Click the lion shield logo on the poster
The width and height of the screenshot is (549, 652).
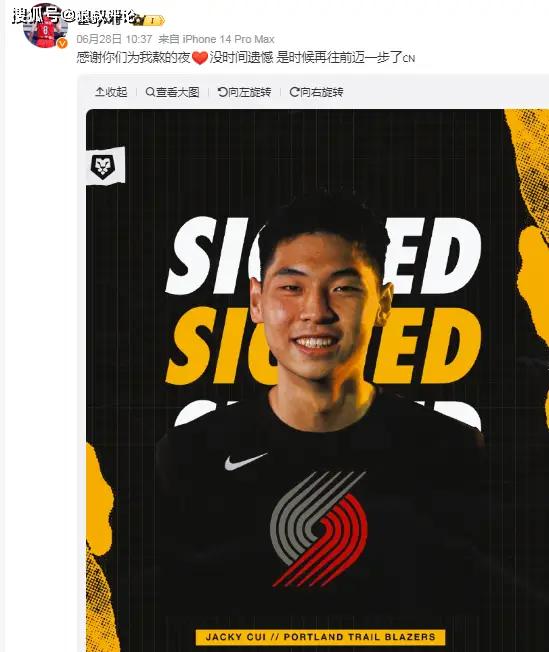pos(103,166)
